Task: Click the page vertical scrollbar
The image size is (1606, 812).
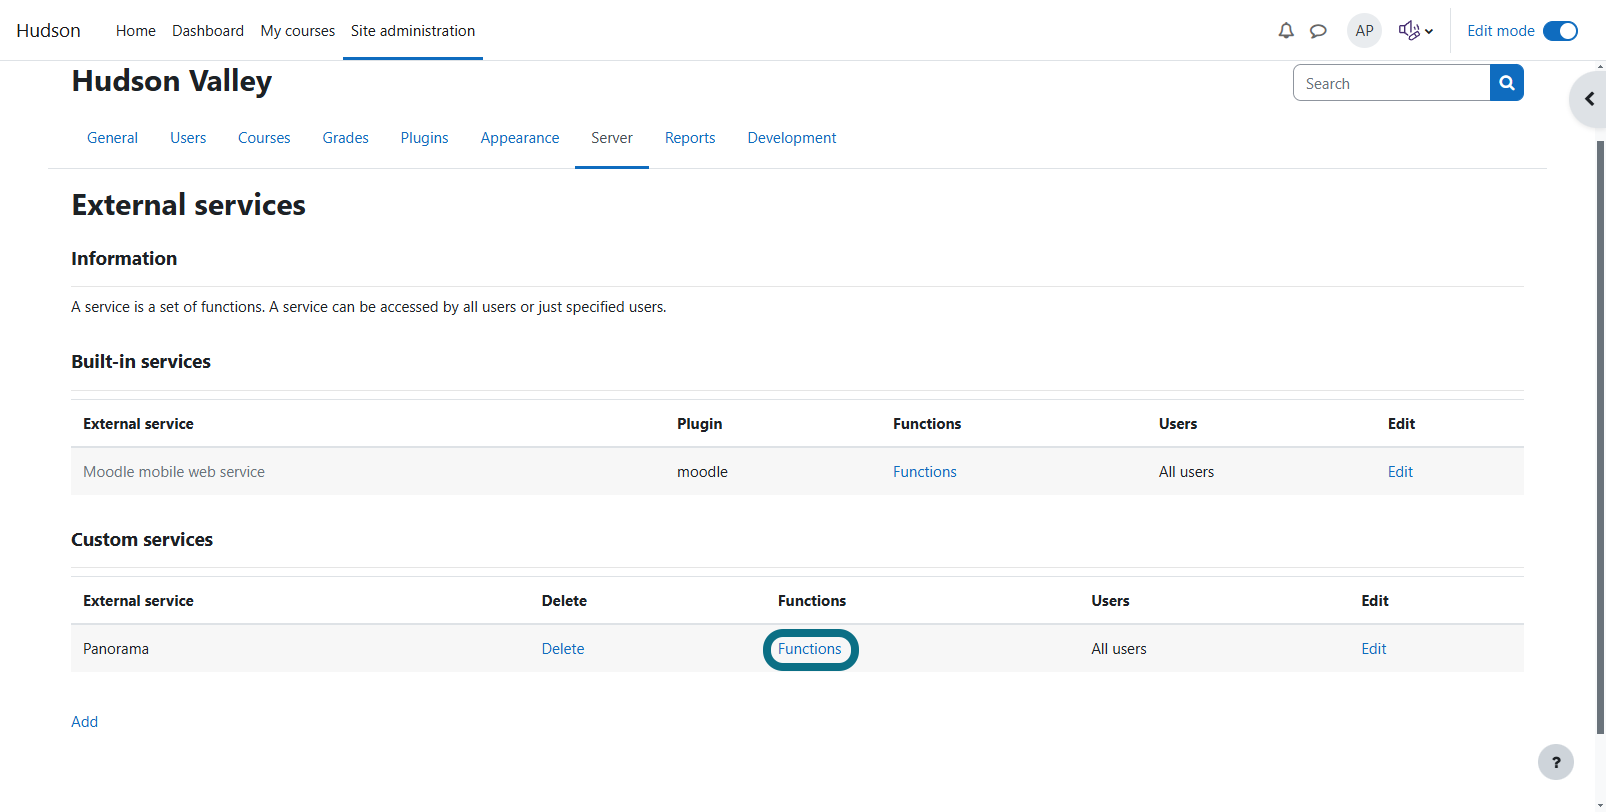Action: pyautogui.click(x=1600, y=436)
